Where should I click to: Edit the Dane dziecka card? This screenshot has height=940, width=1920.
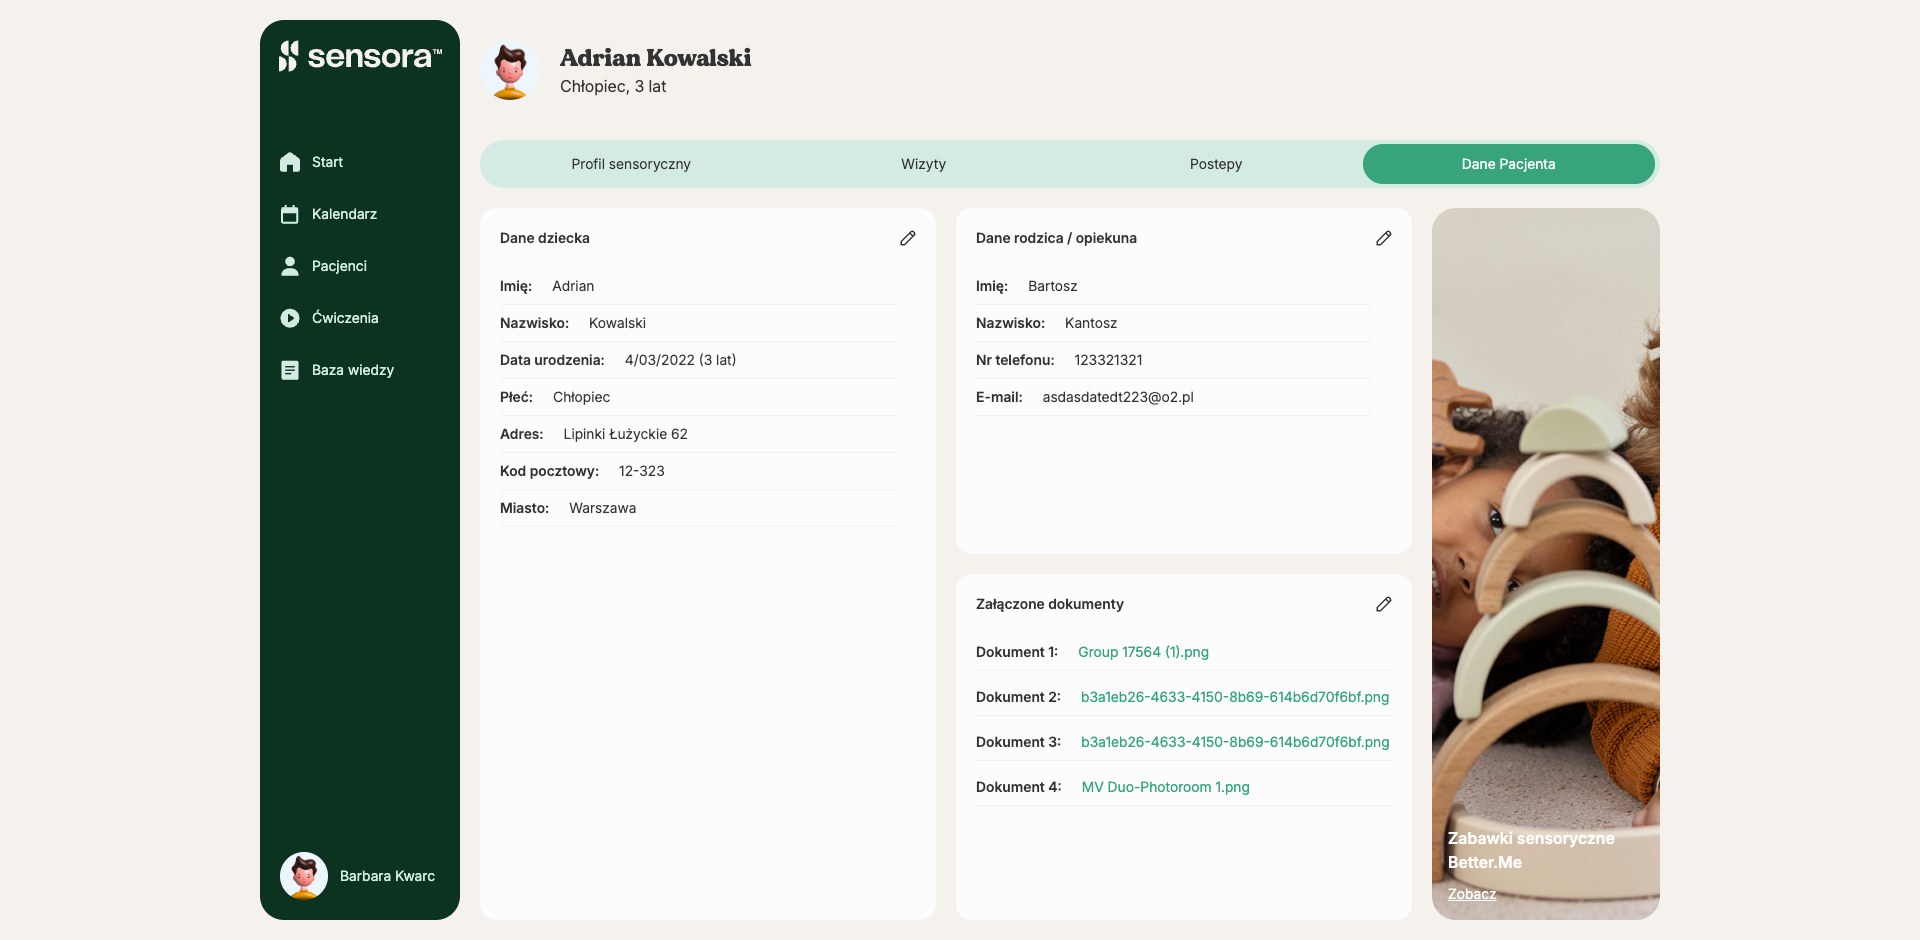pos(908,238)
